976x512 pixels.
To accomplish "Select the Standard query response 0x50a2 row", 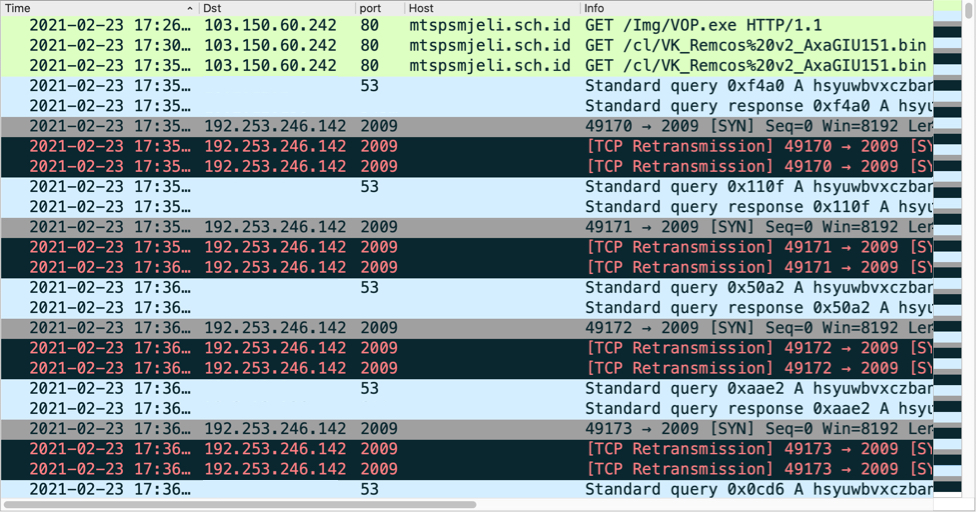I will [467, 307].
